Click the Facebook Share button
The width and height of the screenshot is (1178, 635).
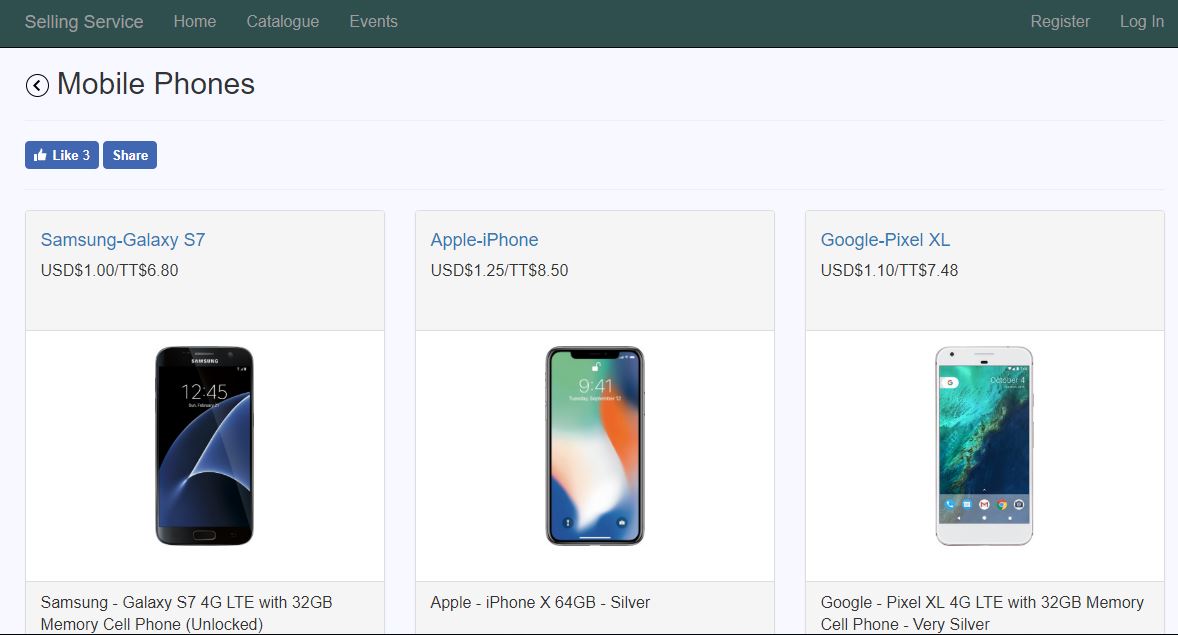point(130,155)
